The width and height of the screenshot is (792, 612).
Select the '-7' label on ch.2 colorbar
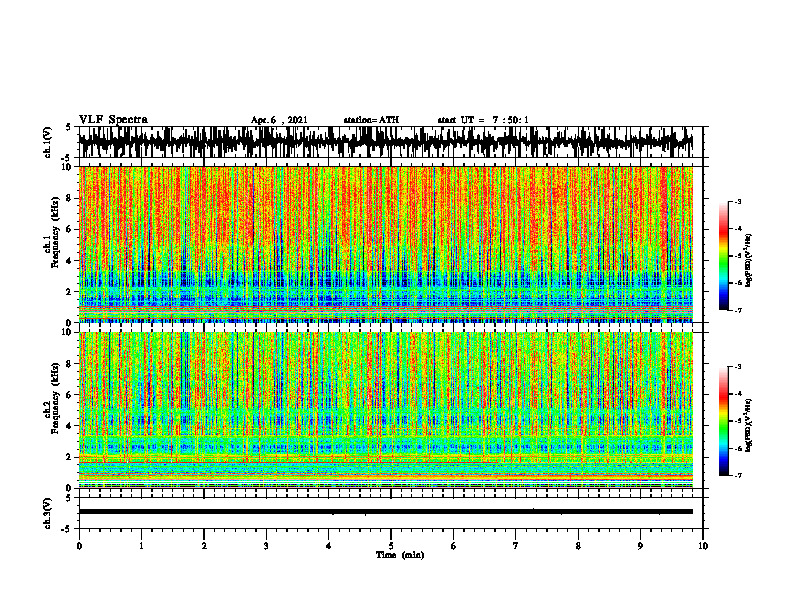pyautogui.click(x=737, y=475)
